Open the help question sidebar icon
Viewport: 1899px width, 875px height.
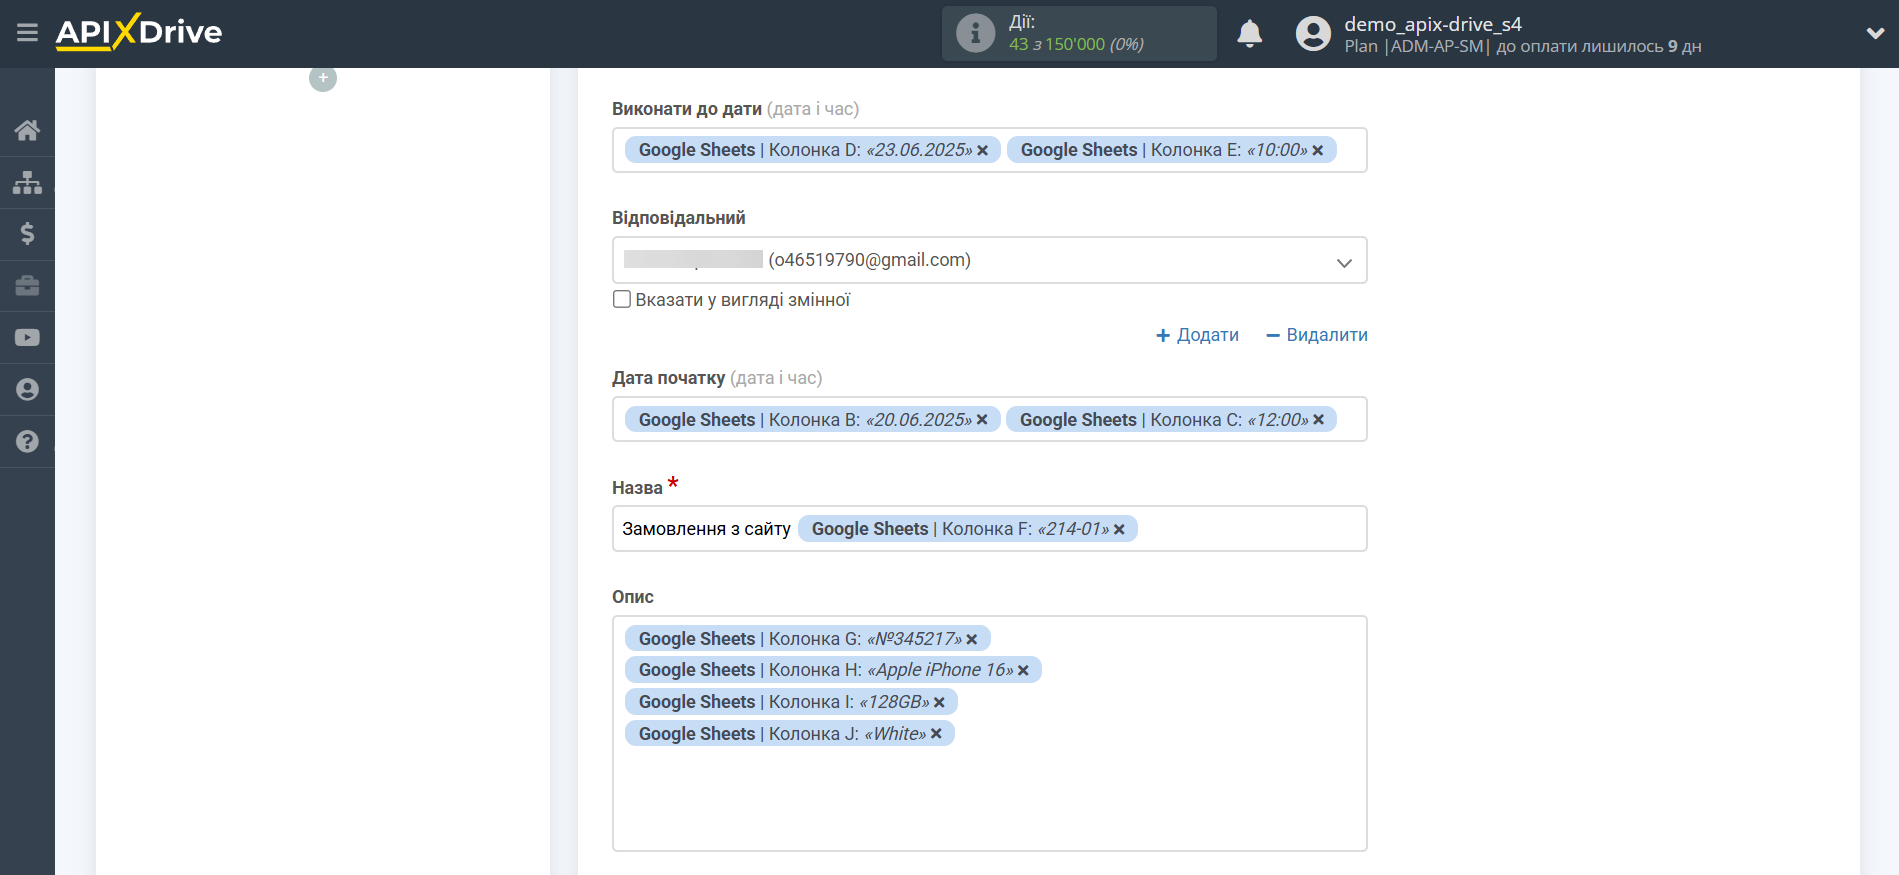[x=27, y=441]
